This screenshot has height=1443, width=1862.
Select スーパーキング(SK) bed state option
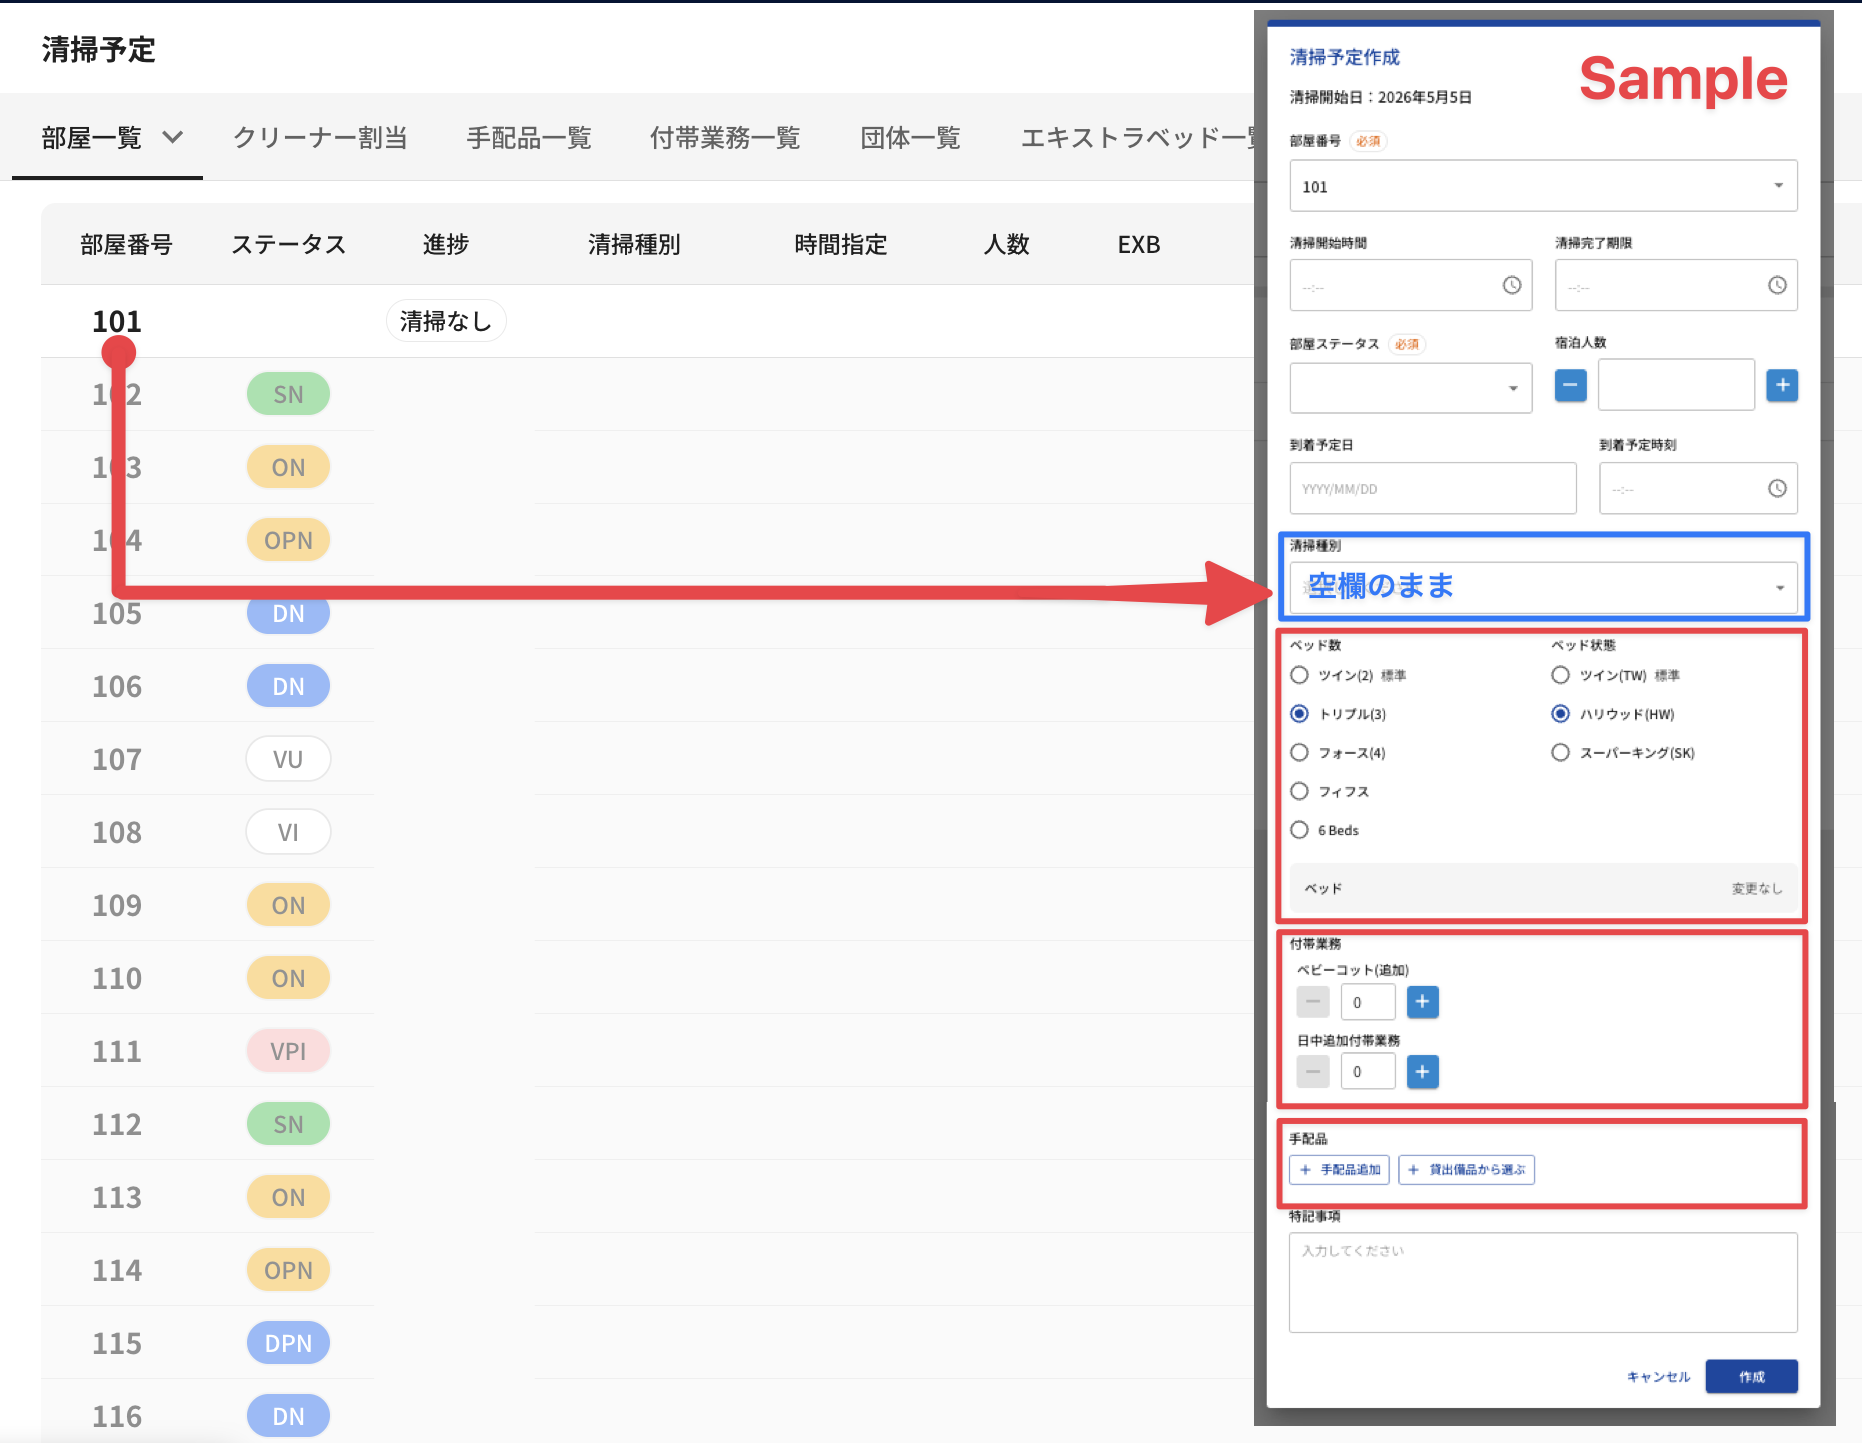[x=1560, y=753]
